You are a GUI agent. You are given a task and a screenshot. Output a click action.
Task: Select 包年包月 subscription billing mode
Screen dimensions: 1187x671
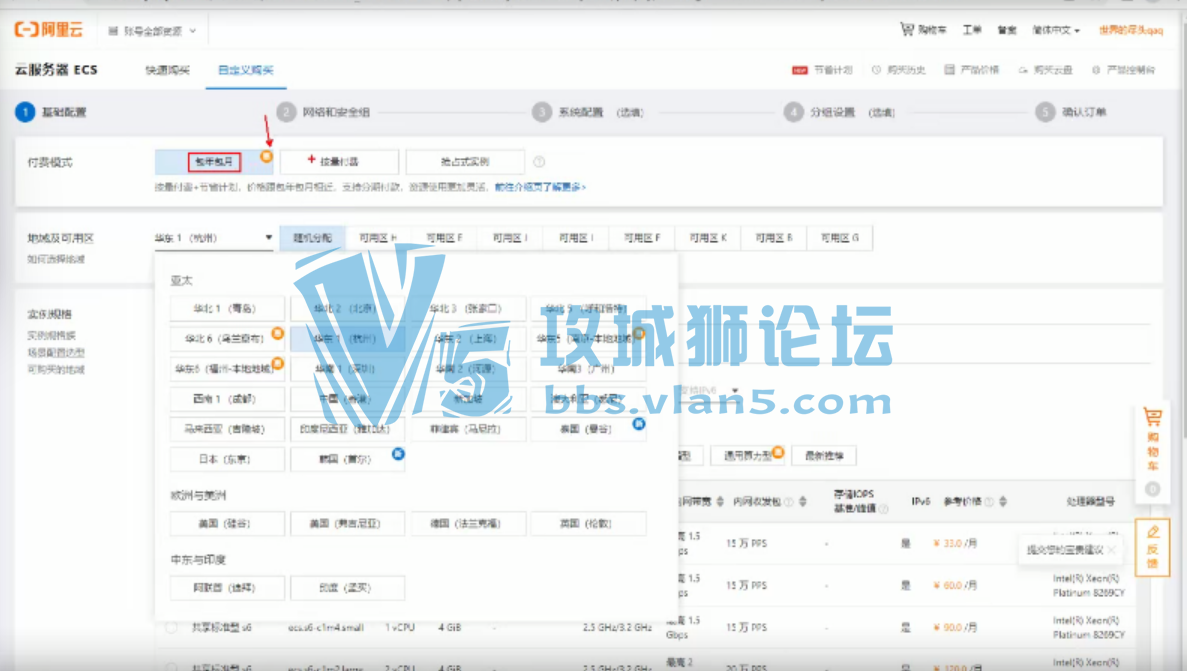coord(214,161)
